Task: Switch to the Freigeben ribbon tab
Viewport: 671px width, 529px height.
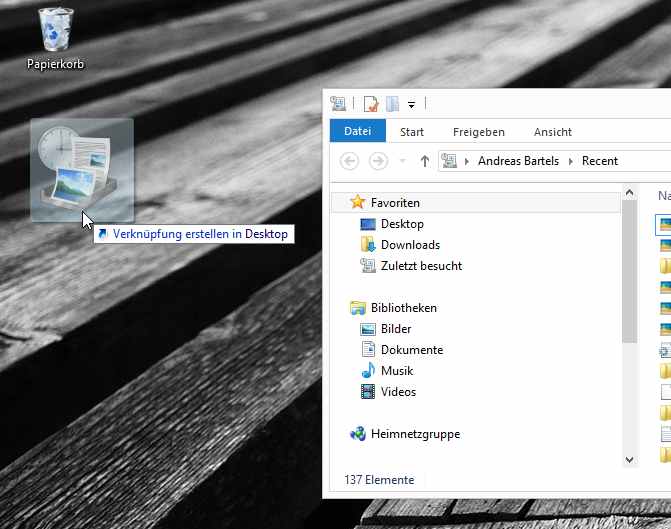Action: coord(479,132)
